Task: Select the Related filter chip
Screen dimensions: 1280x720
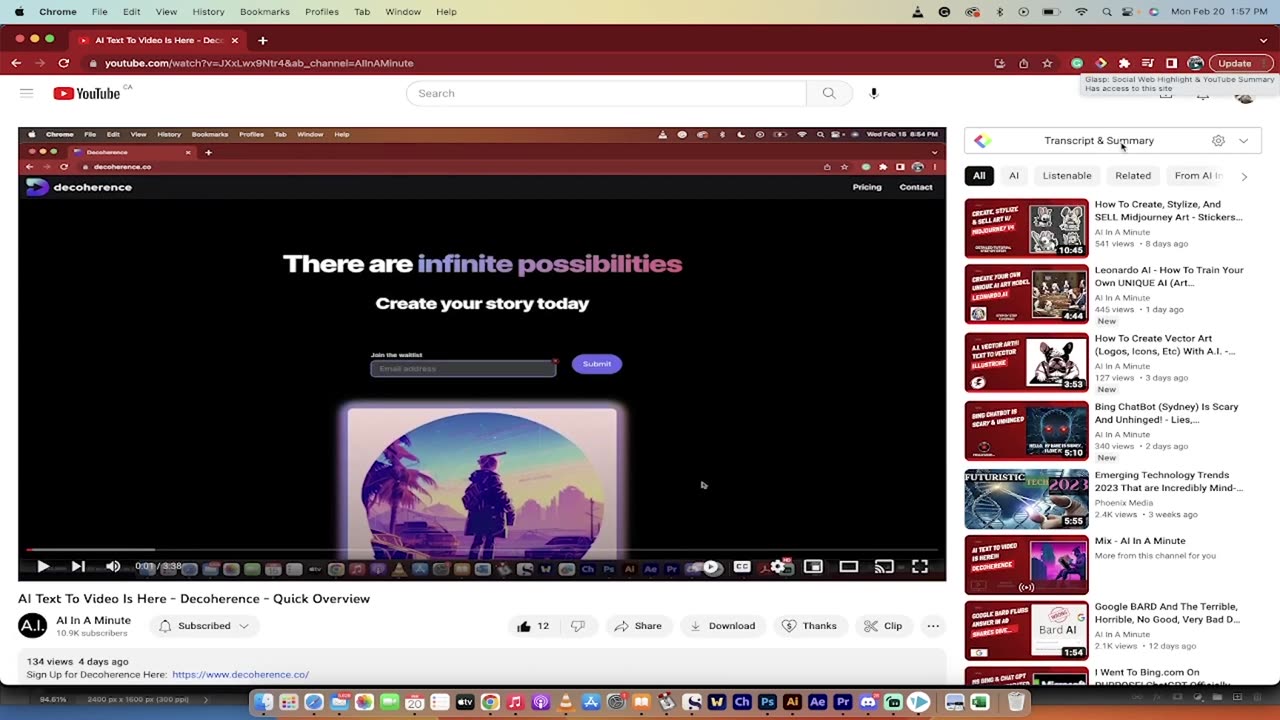Action: click(x=1133, y=176)
